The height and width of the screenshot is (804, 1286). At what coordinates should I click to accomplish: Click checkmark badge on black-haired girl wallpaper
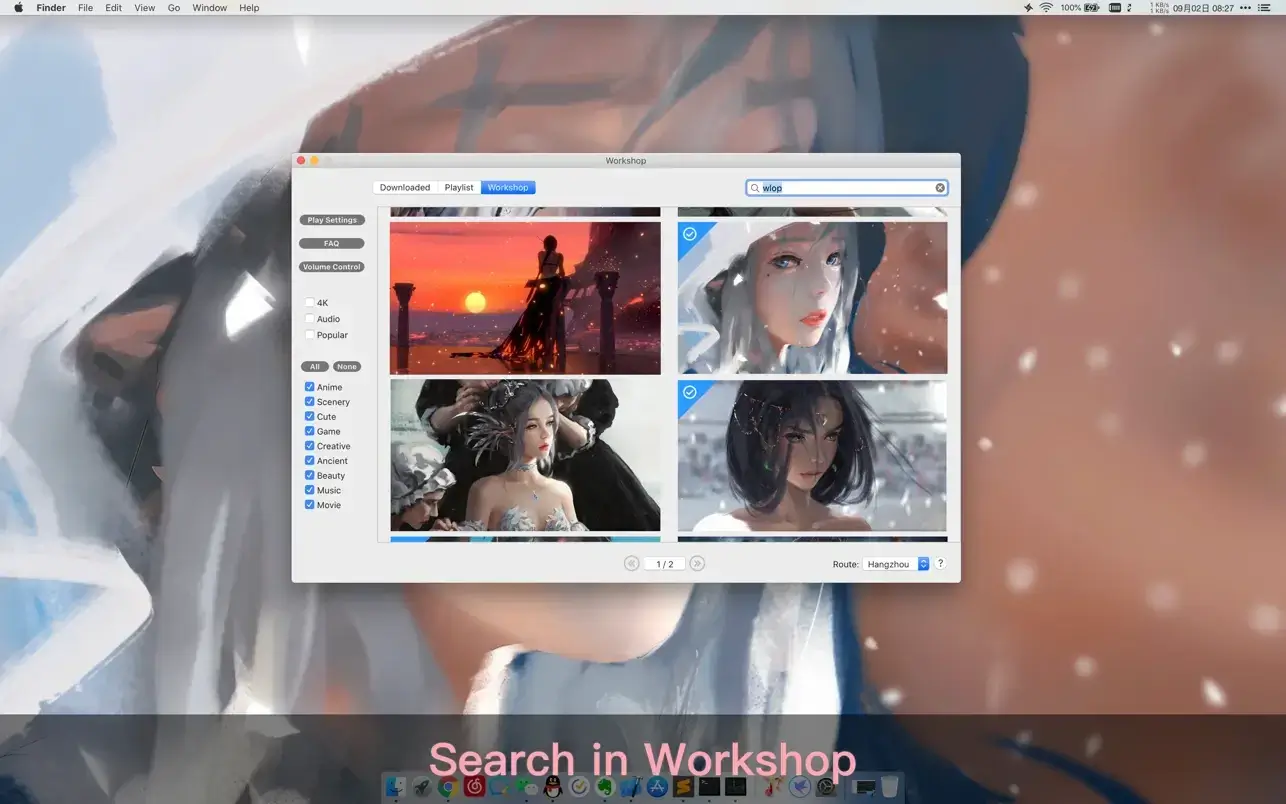[689, 392]
